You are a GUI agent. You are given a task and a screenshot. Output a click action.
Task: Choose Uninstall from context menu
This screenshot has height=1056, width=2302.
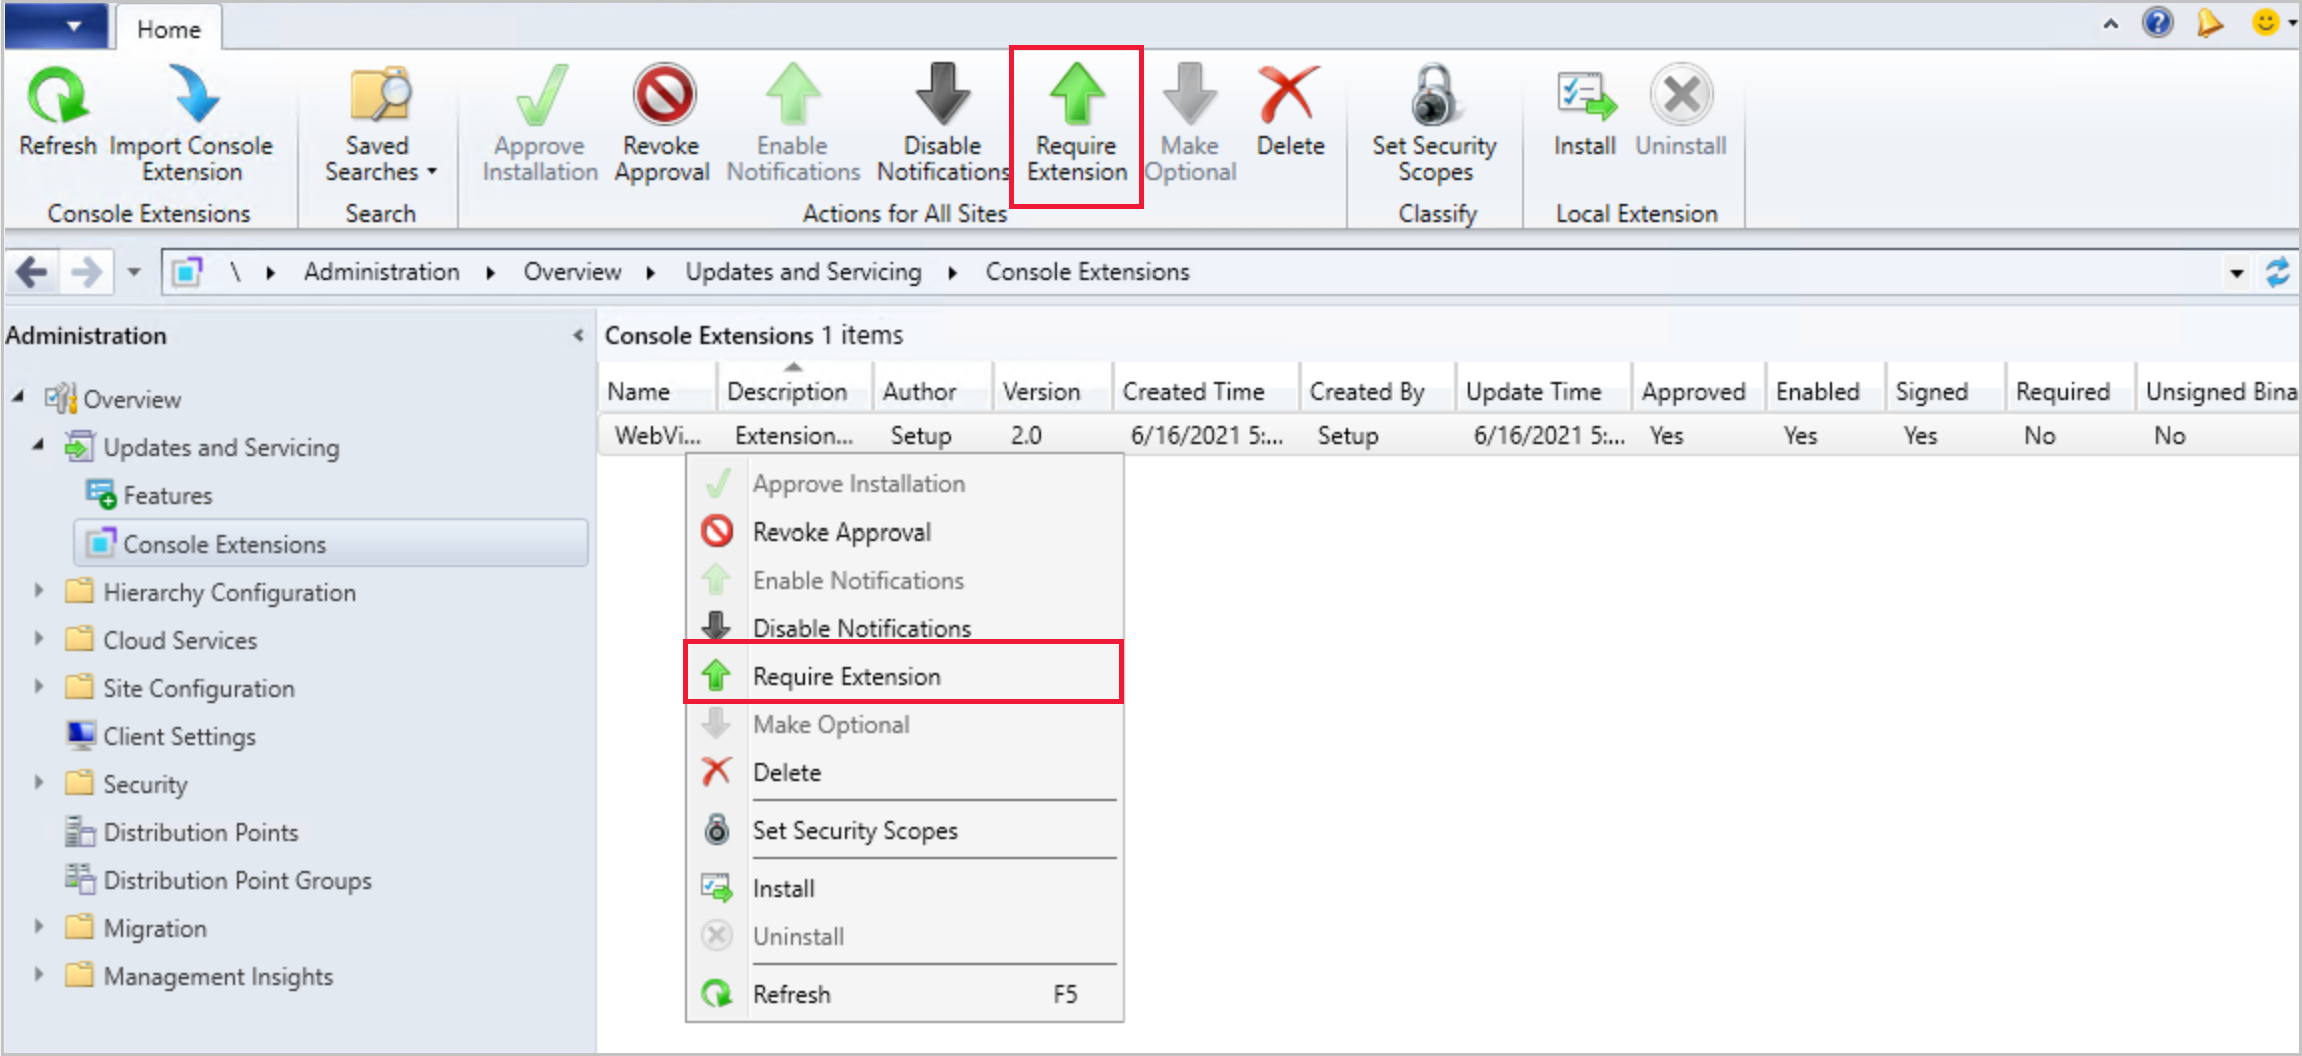(904, 936)
